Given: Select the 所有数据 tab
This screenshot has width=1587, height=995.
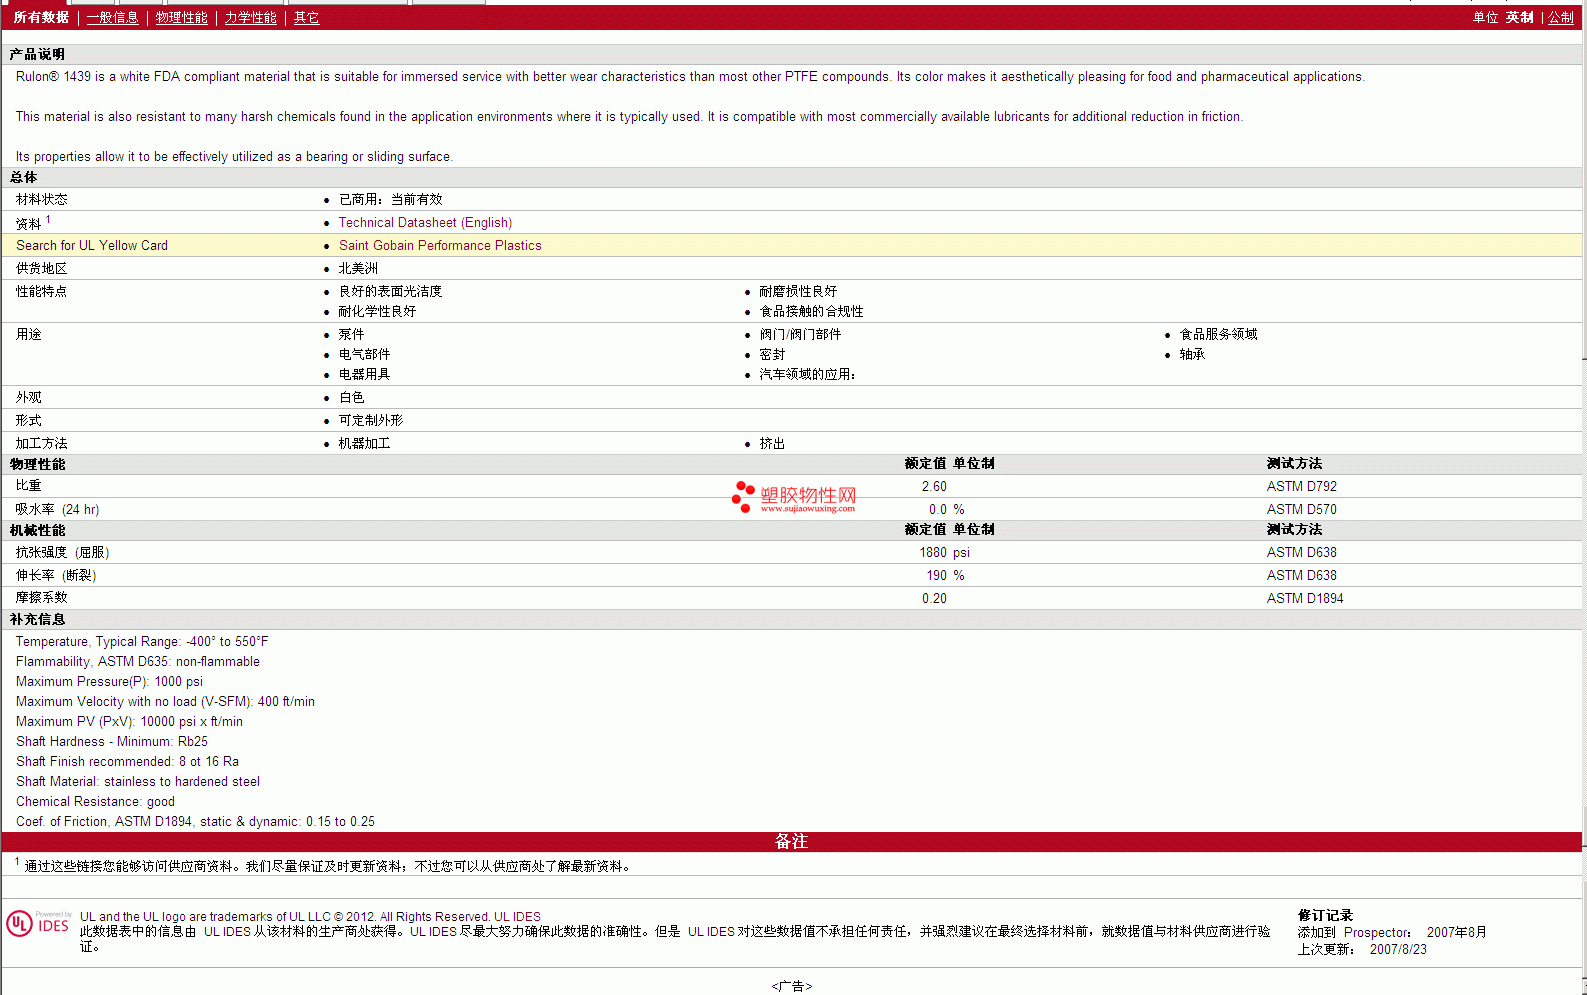Looking at the screenshot, I should click(x=41, y=17).
